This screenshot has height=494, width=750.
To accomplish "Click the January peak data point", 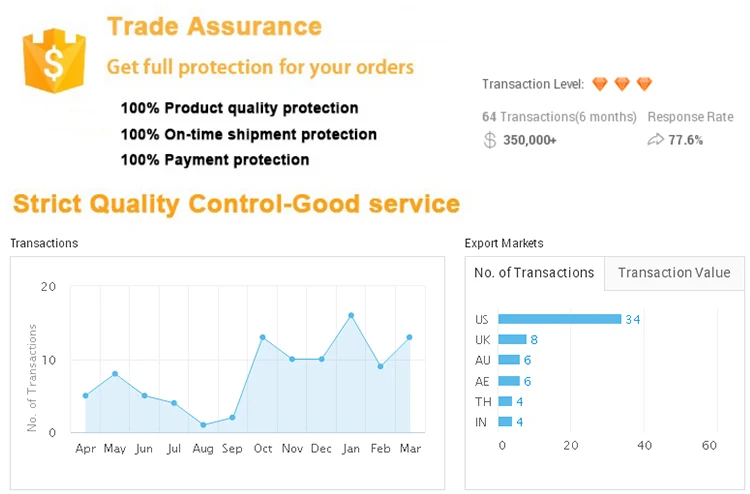I will pyautogui.click(x=351, y=316).
